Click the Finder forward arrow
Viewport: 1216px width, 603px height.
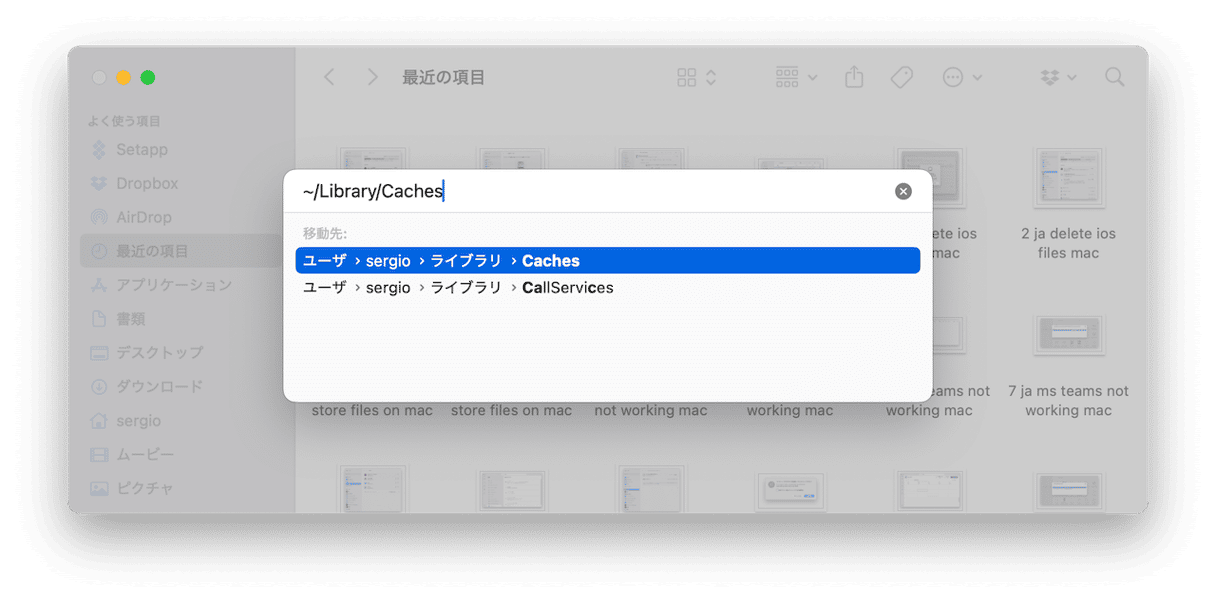pos(372,77)
